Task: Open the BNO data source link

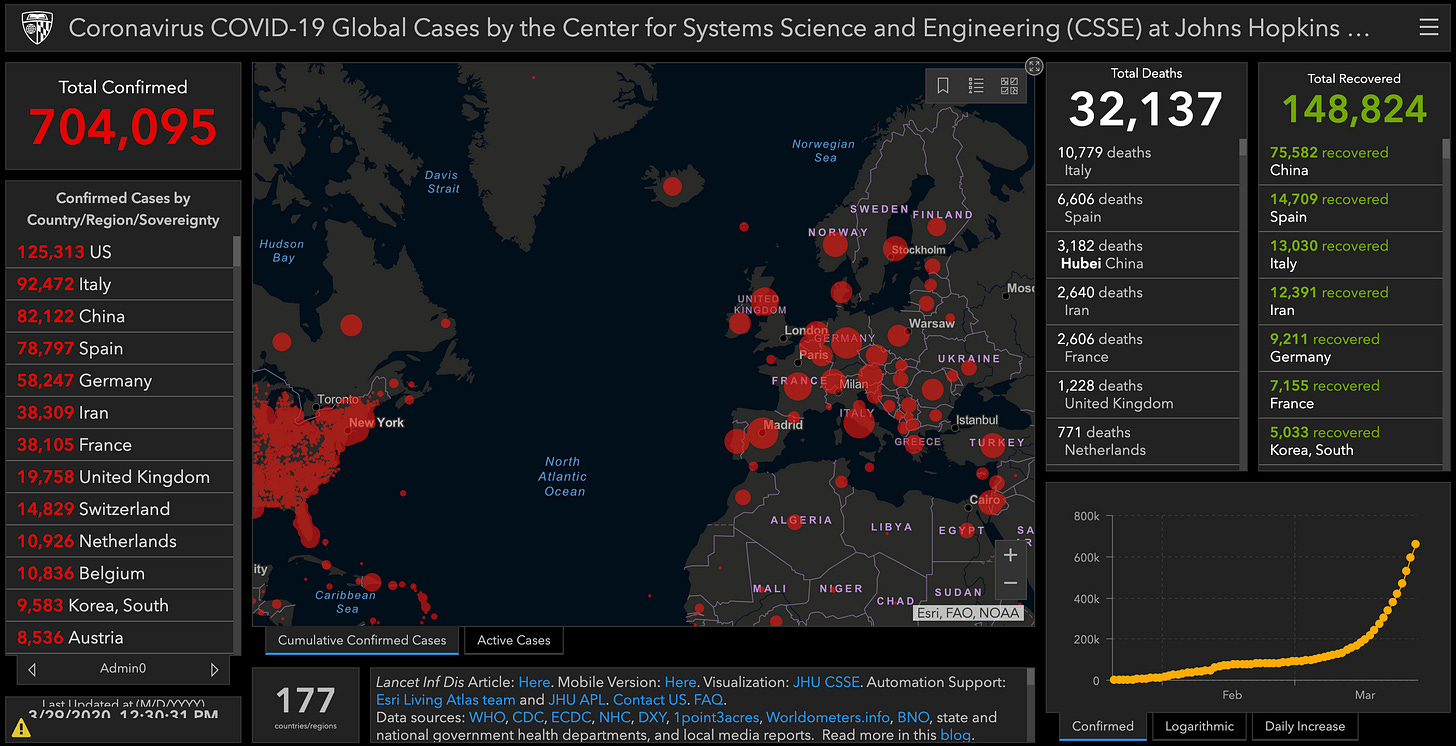Action: (913, 717)
